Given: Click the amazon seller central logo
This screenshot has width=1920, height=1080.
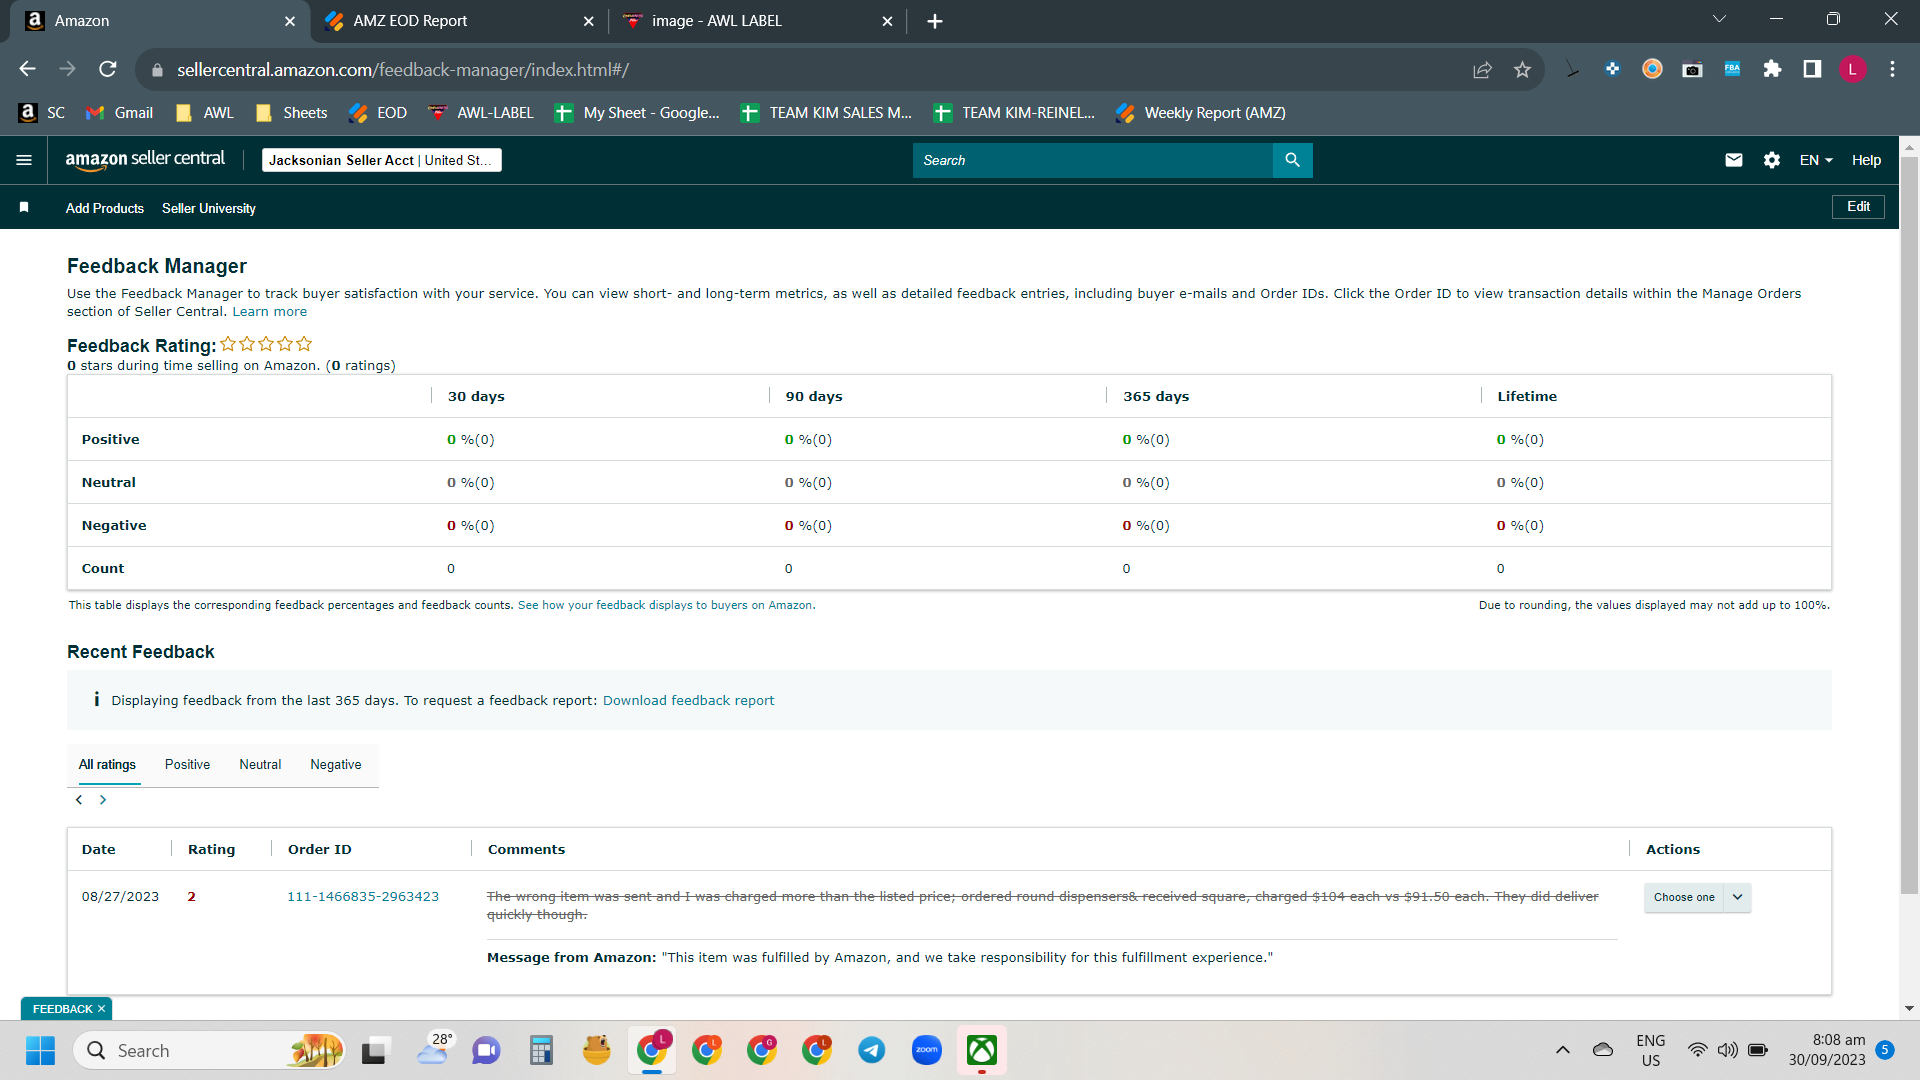Looking at the screenshot, I should click(145, 160).
